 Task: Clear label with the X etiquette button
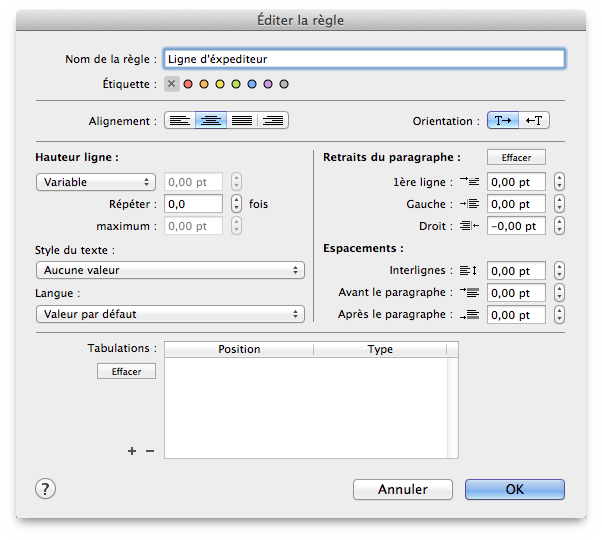pyautogui.click(x=172, y=84)
